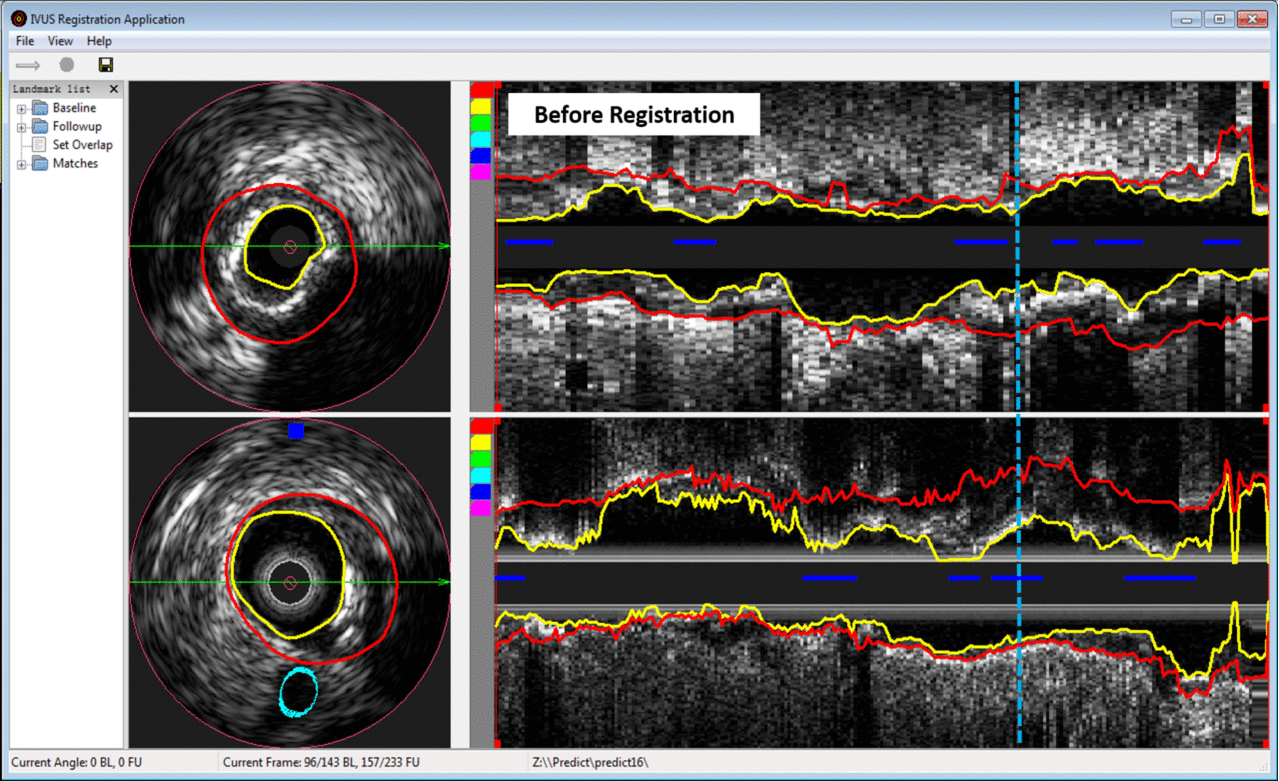This screenshot has height=781, width=1279.
Task: Click the IVUS application icon in title bar
Action: click(18, 19)
